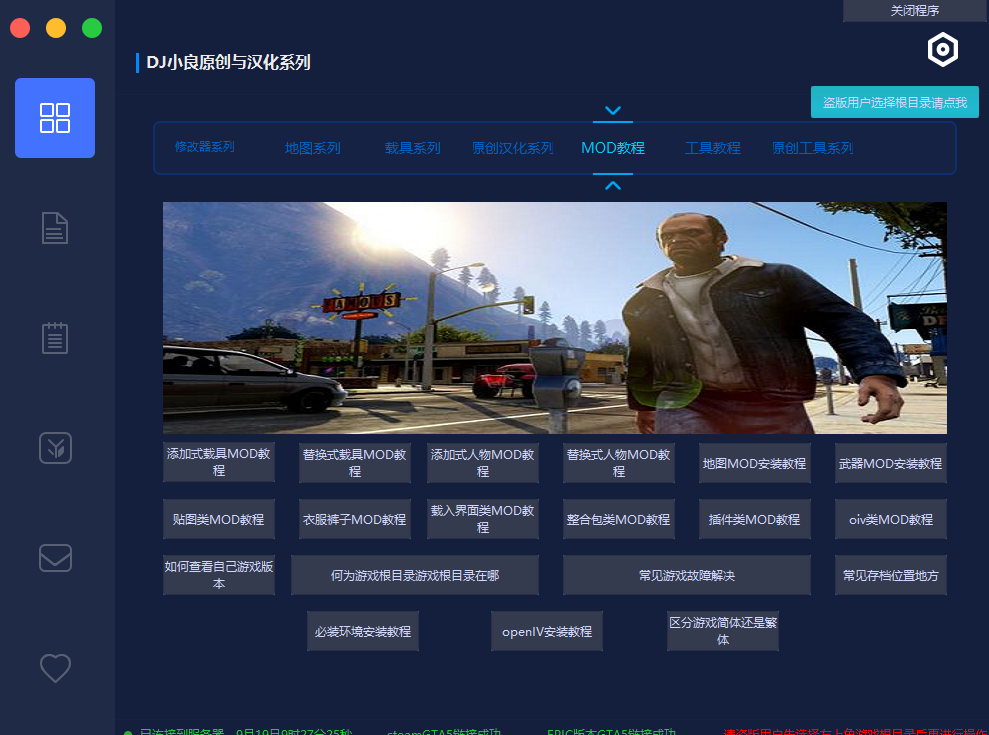Click the heart favorites sidebar icon

[x=55, y=667]
